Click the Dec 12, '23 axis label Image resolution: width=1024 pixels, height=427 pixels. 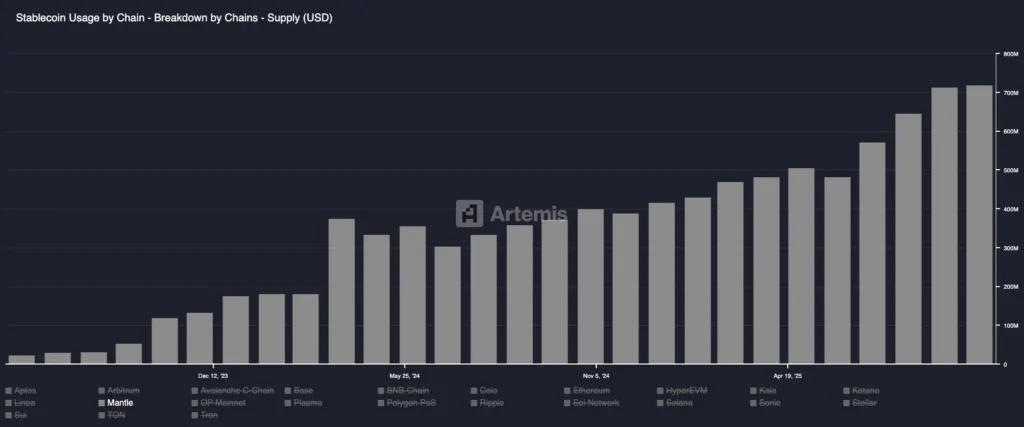coord(213,375)
